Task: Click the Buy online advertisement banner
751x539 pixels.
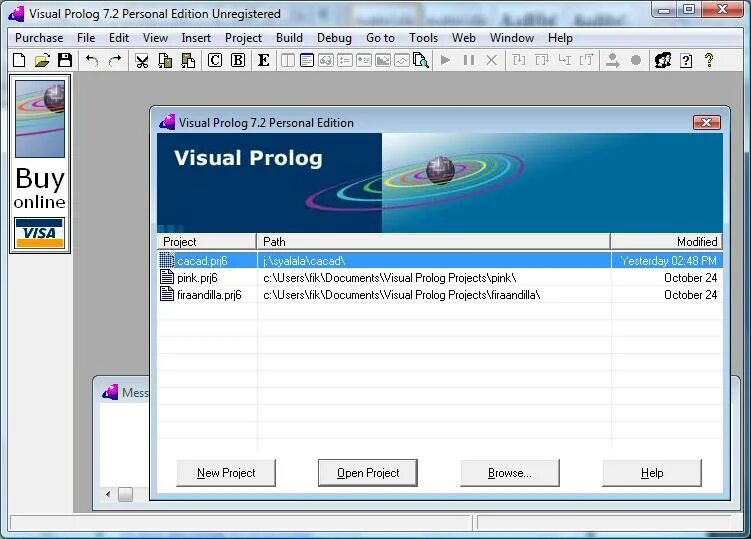Action: tap(40, 163)
